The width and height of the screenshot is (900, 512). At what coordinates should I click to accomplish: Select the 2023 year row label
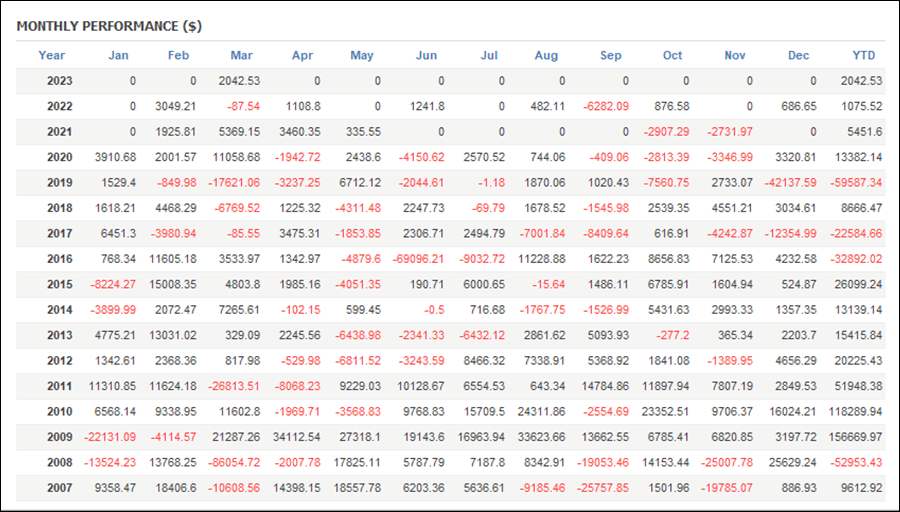60,81
